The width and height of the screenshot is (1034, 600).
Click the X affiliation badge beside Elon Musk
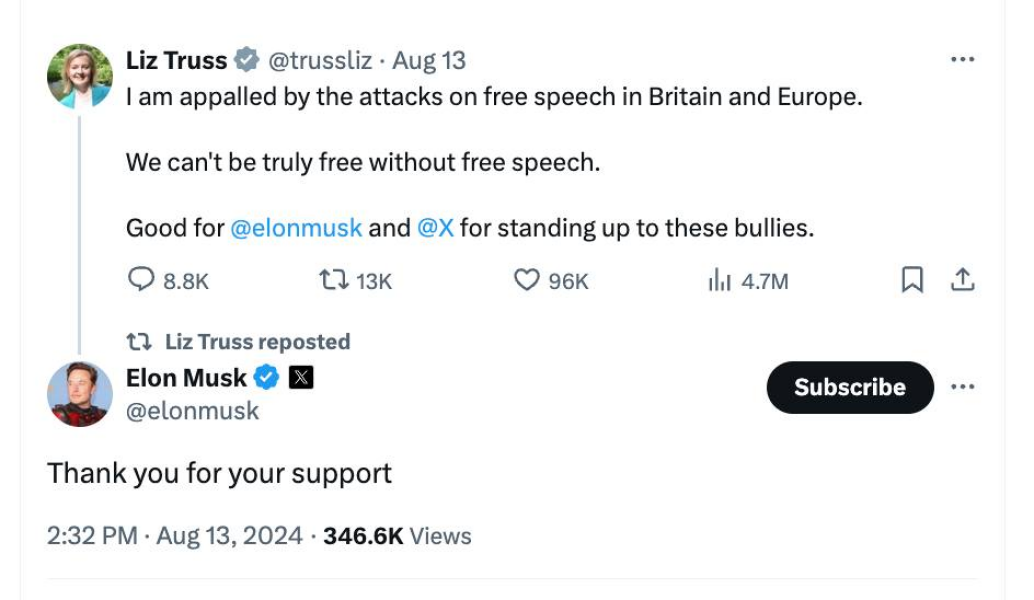click(301, 378)
